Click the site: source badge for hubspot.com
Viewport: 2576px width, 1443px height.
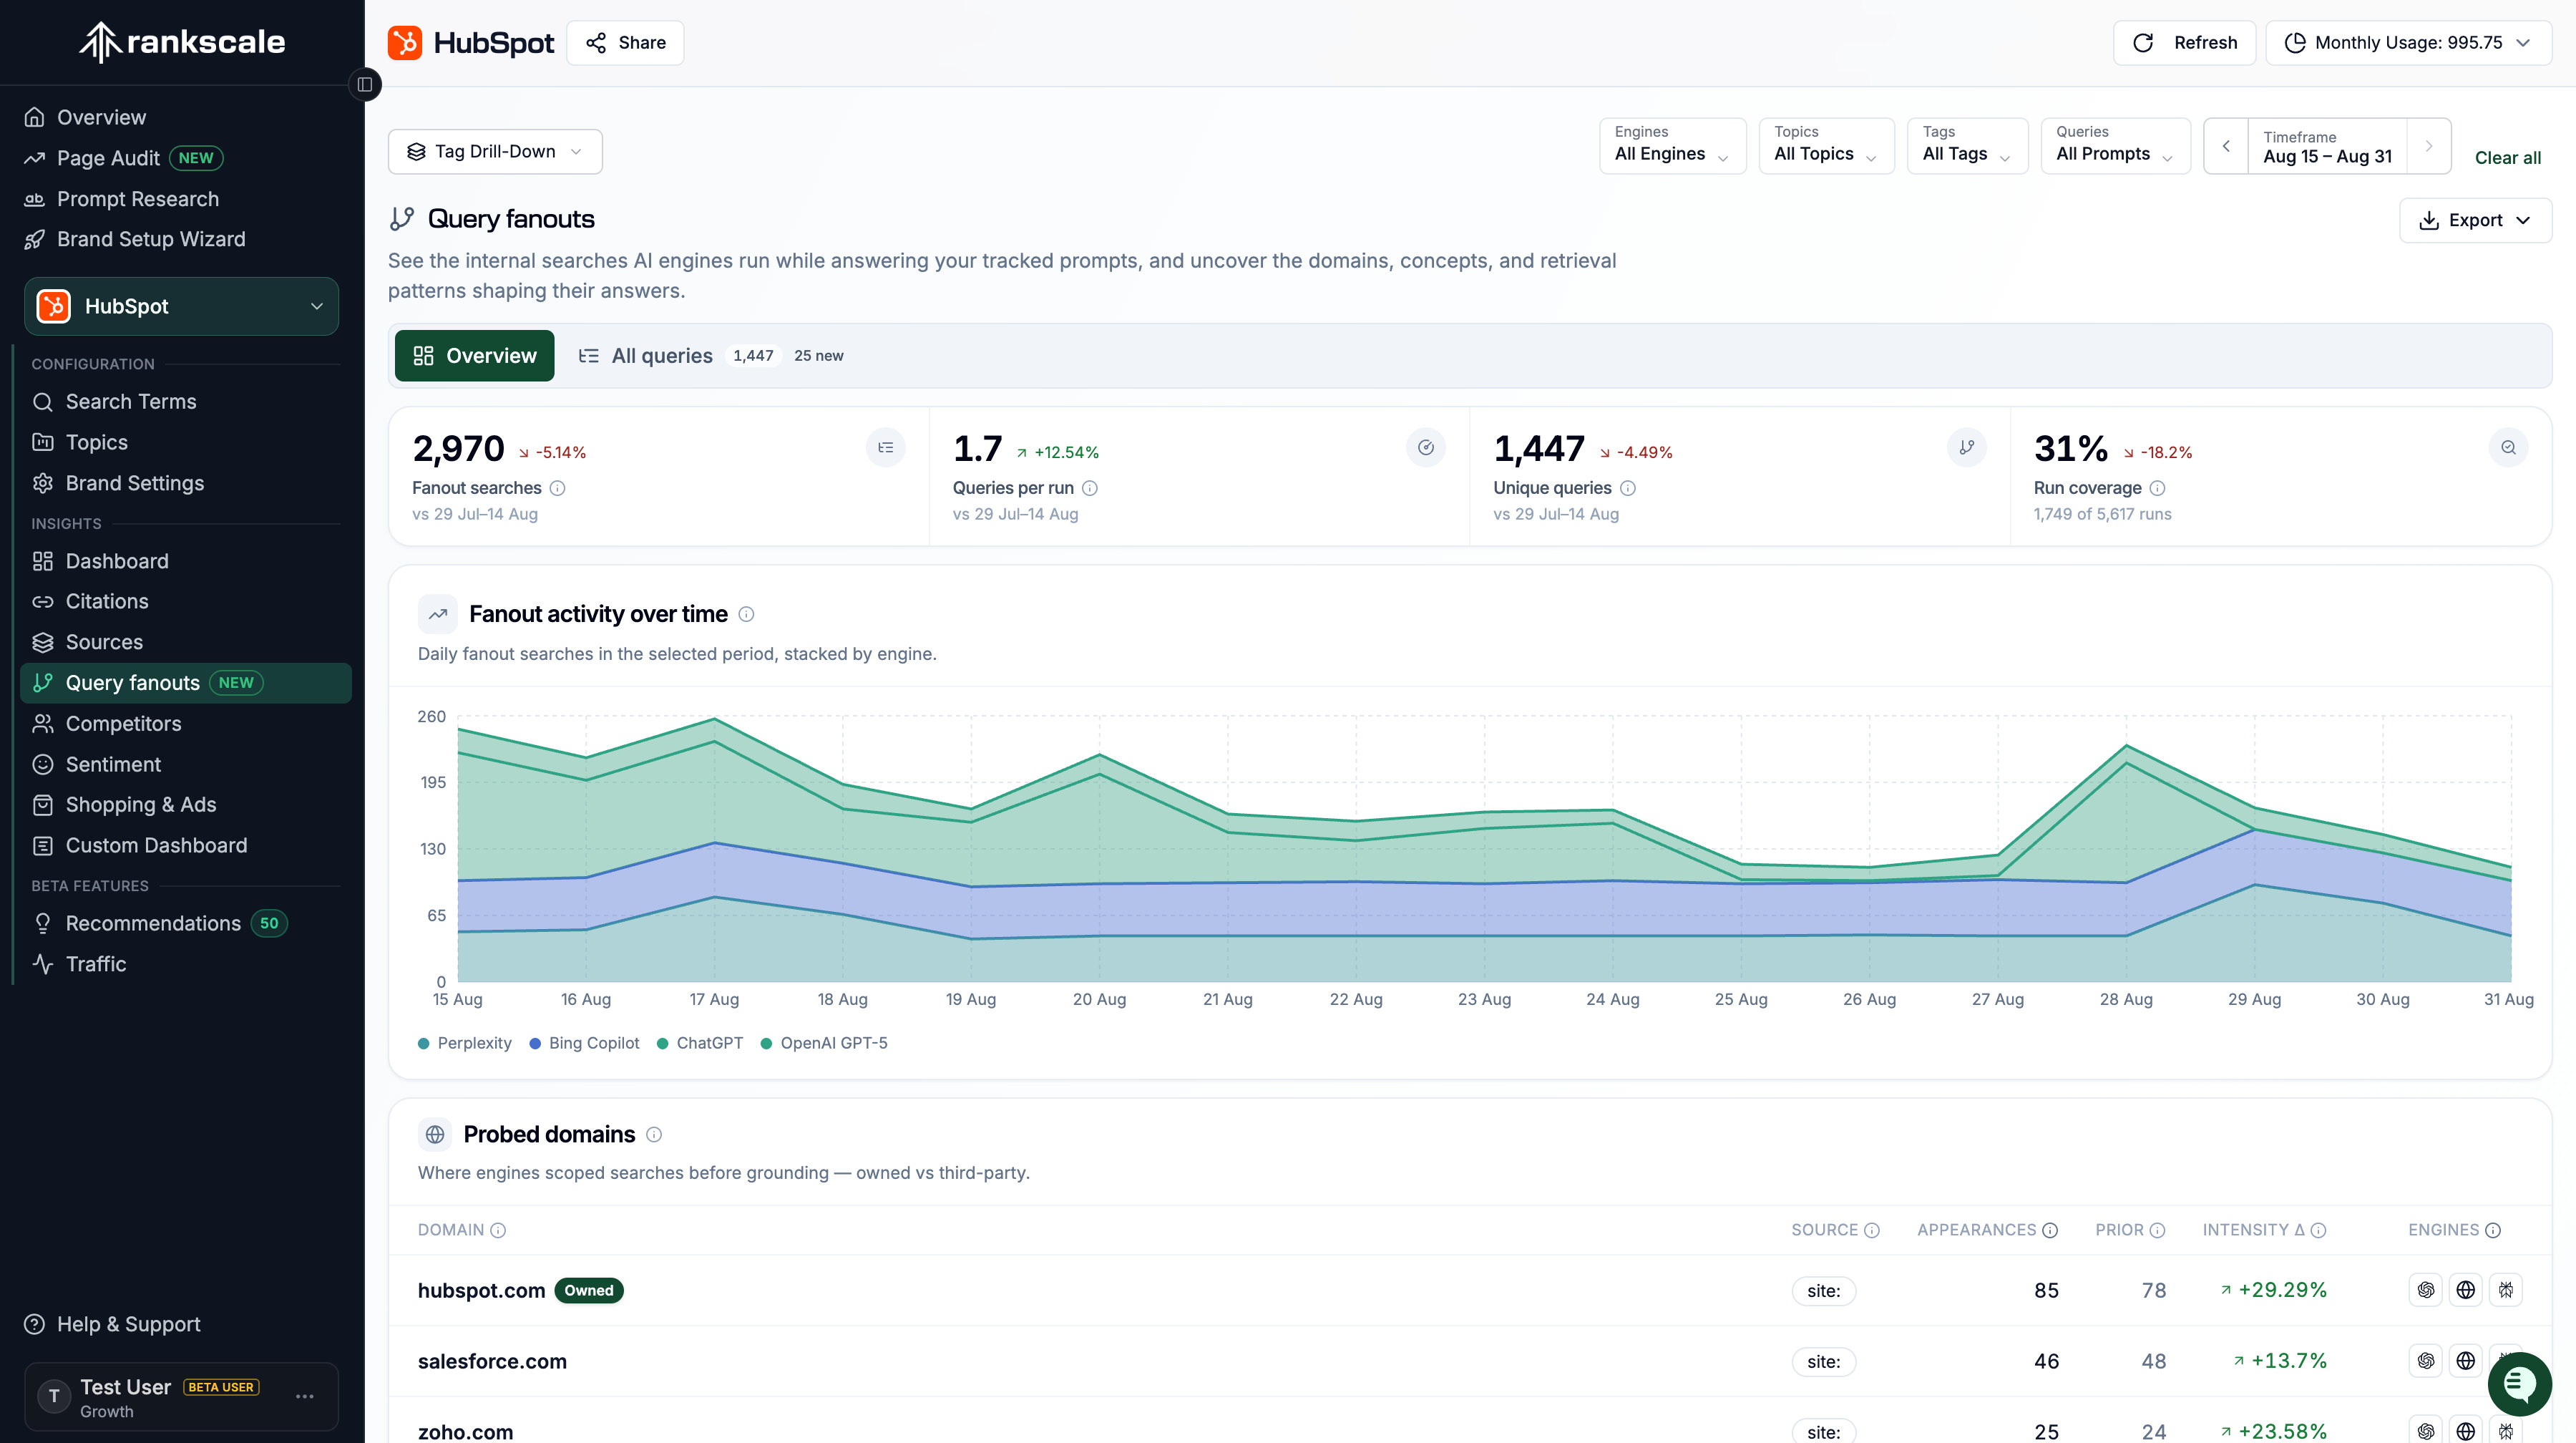1824,1291
